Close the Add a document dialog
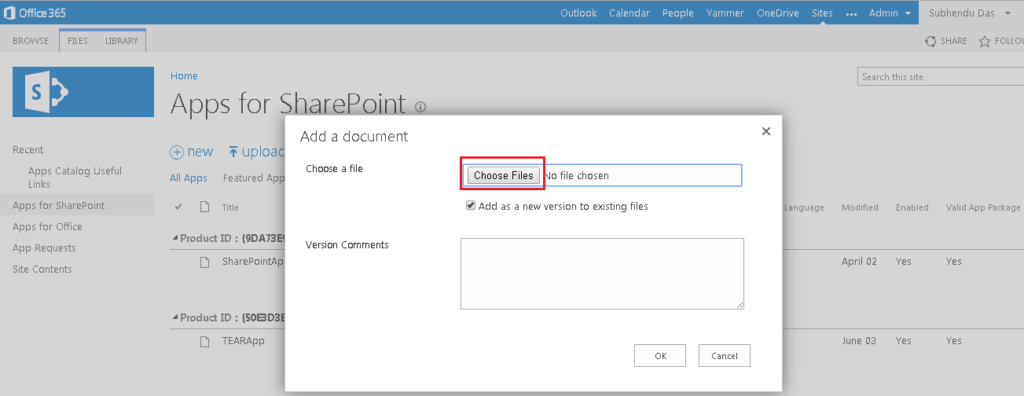Screen dimensions: 1024x396 [x=766, y=131]
